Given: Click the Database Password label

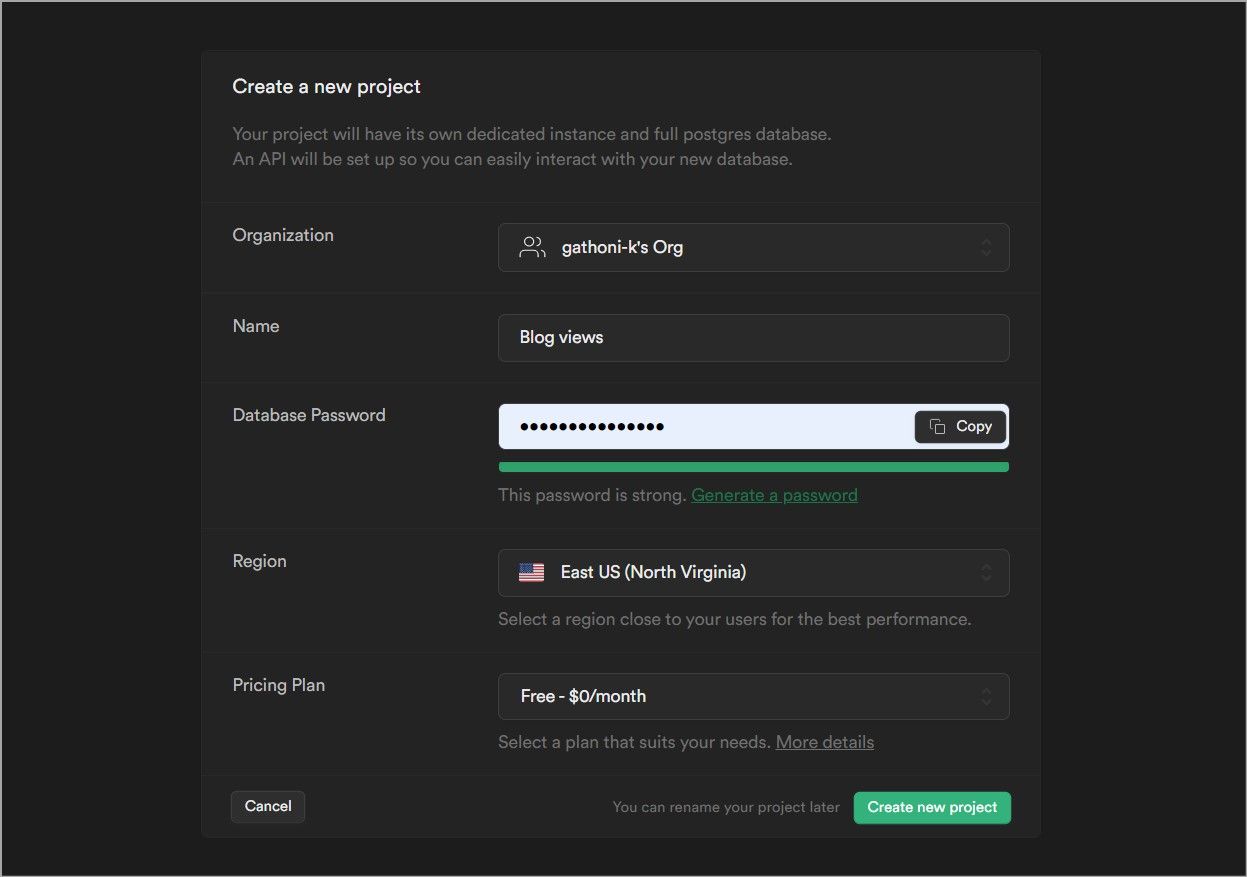Looking at the screenshot, I should coord(308,415).
